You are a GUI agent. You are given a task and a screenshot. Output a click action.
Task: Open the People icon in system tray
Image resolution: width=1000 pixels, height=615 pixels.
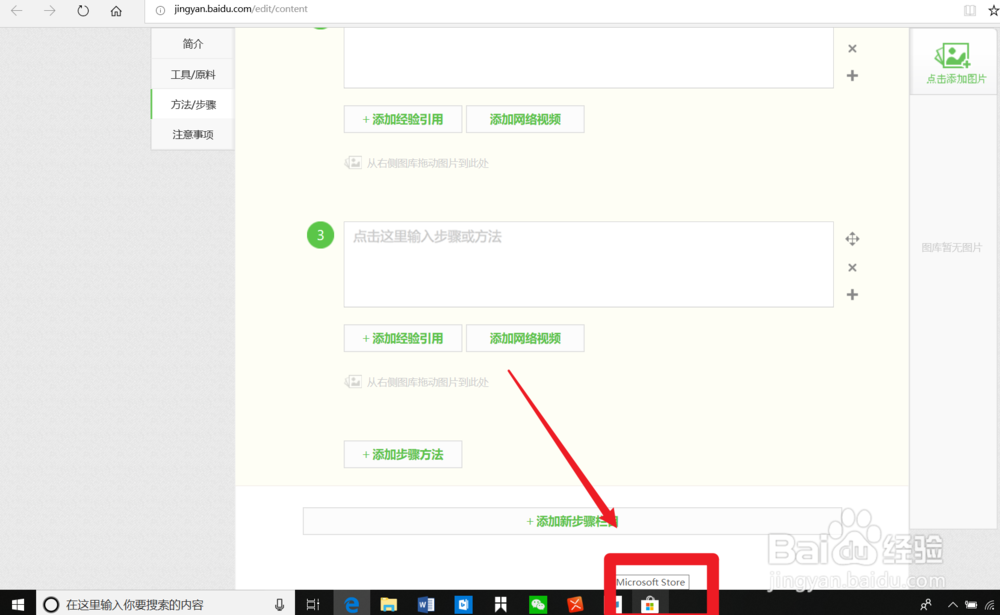pyautogui.click(x=926, y=604)
